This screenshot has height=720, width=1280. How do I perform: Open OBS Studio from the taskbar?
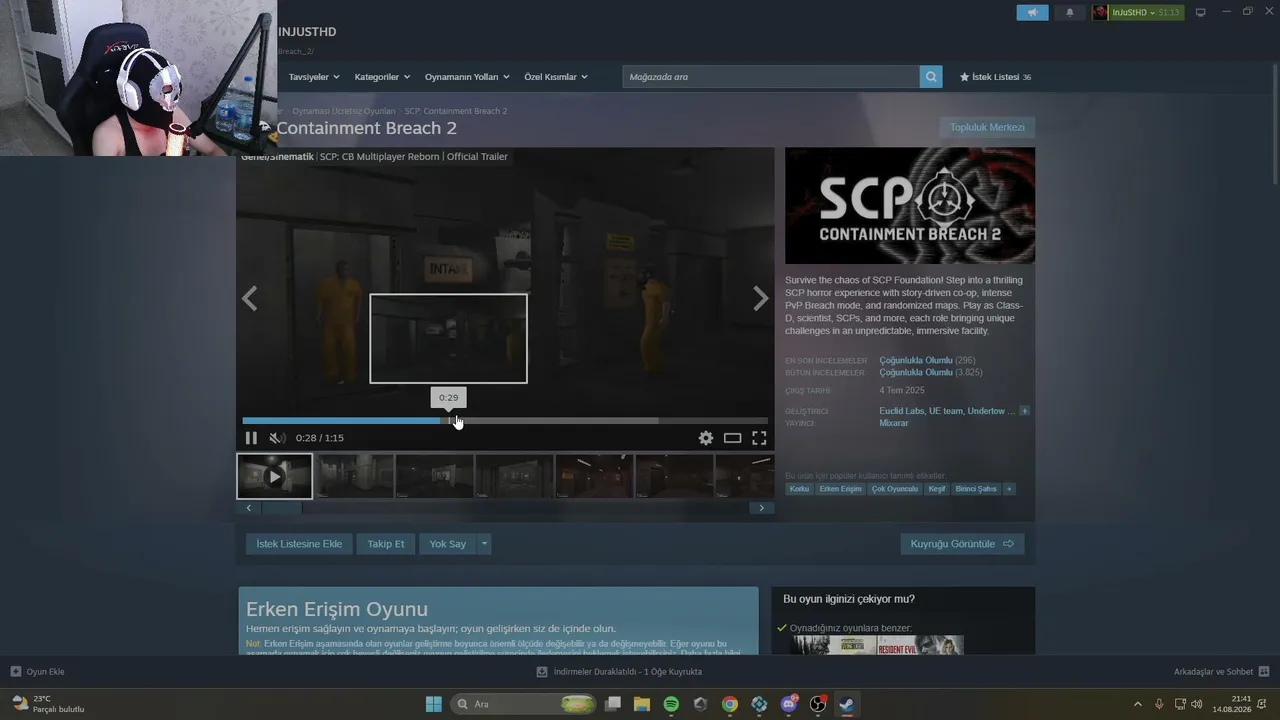[818, 704]
